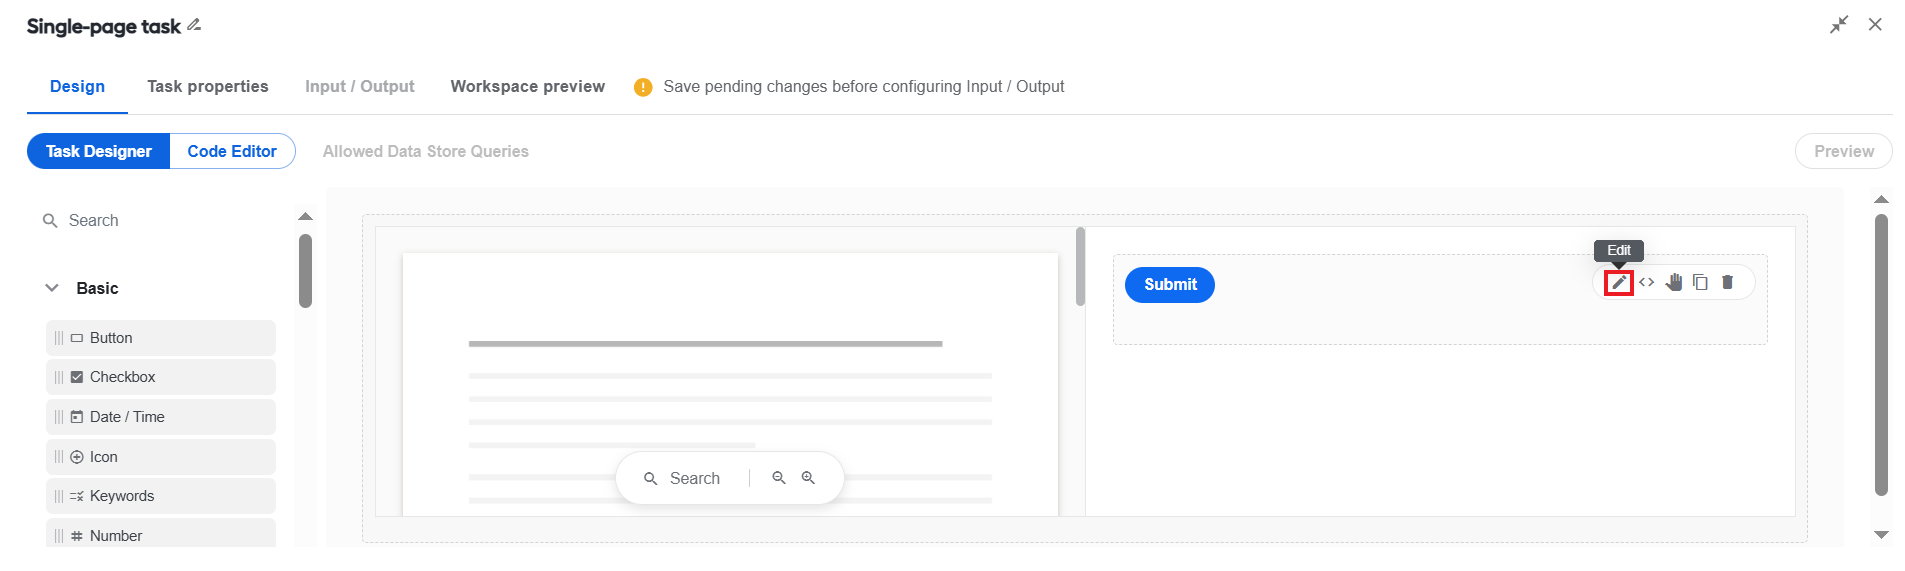
Task: Collapse the dialog with the shrink arrows icon
Action: tap(1839, 25)
